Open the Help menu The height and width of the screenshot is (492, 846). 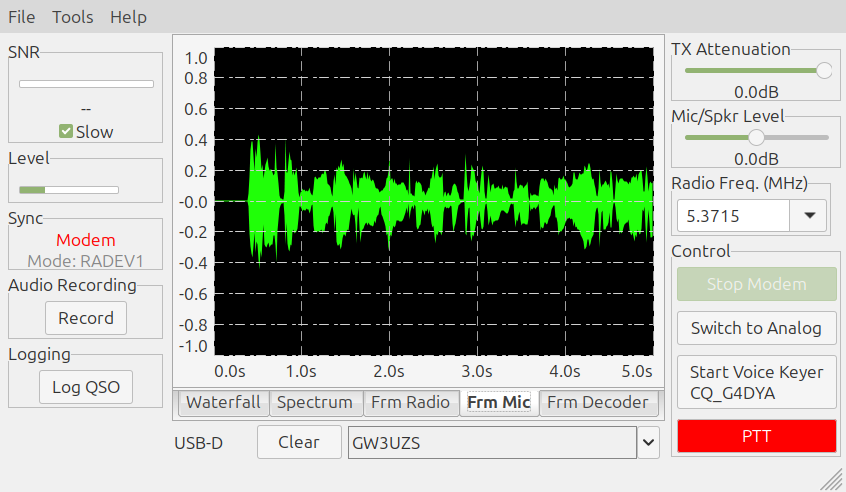(128, 17)
